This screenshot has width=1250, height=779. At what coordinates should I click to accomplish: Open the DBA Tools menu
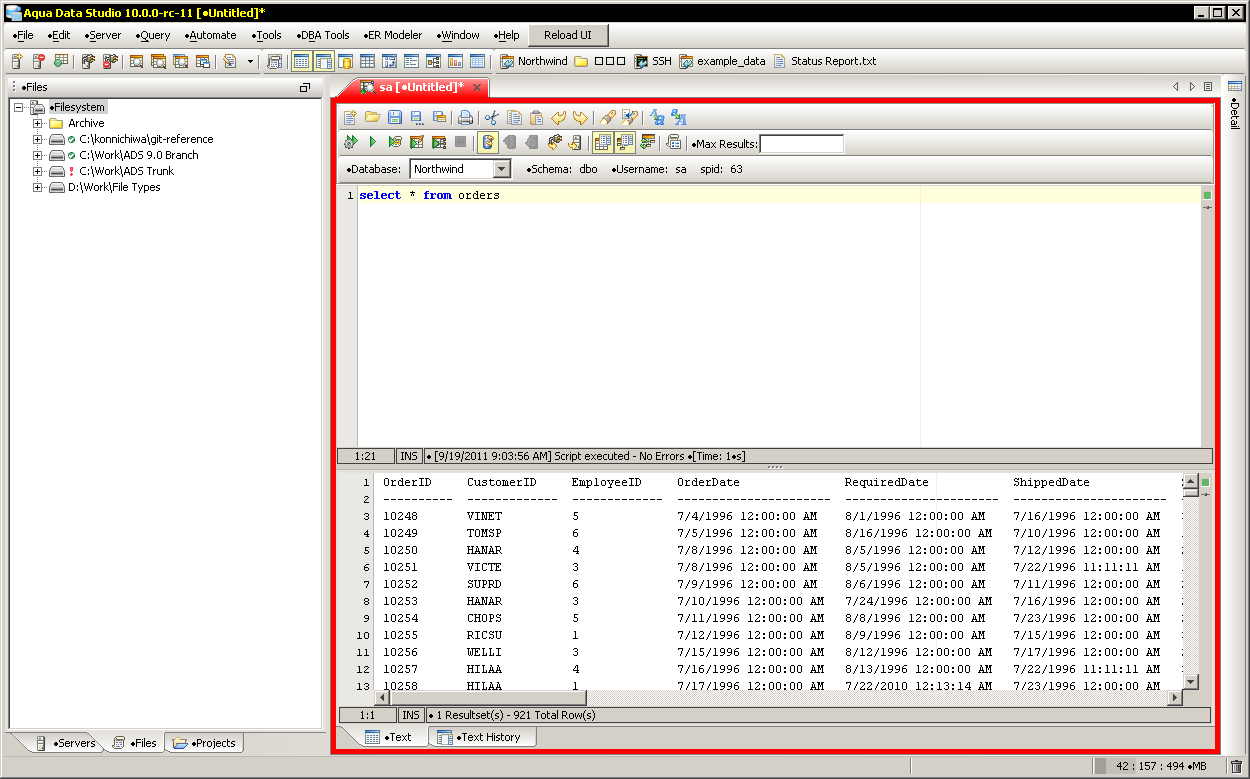click(323, 35)
